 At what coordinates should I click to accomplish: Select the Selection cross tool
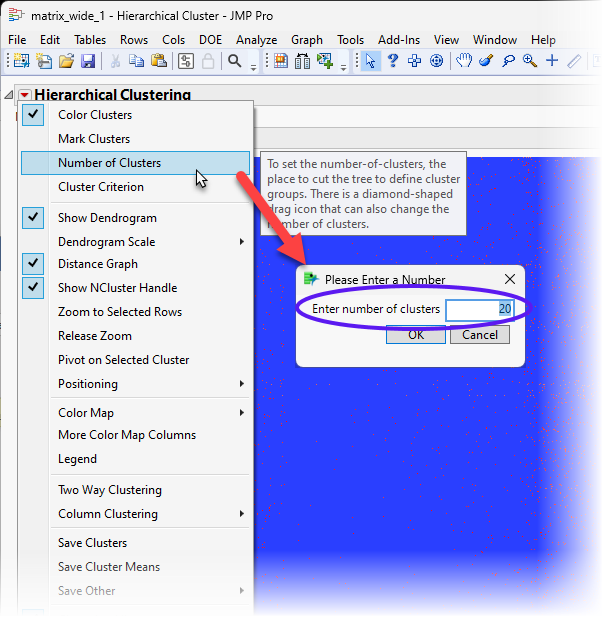[x=414, y=61]
